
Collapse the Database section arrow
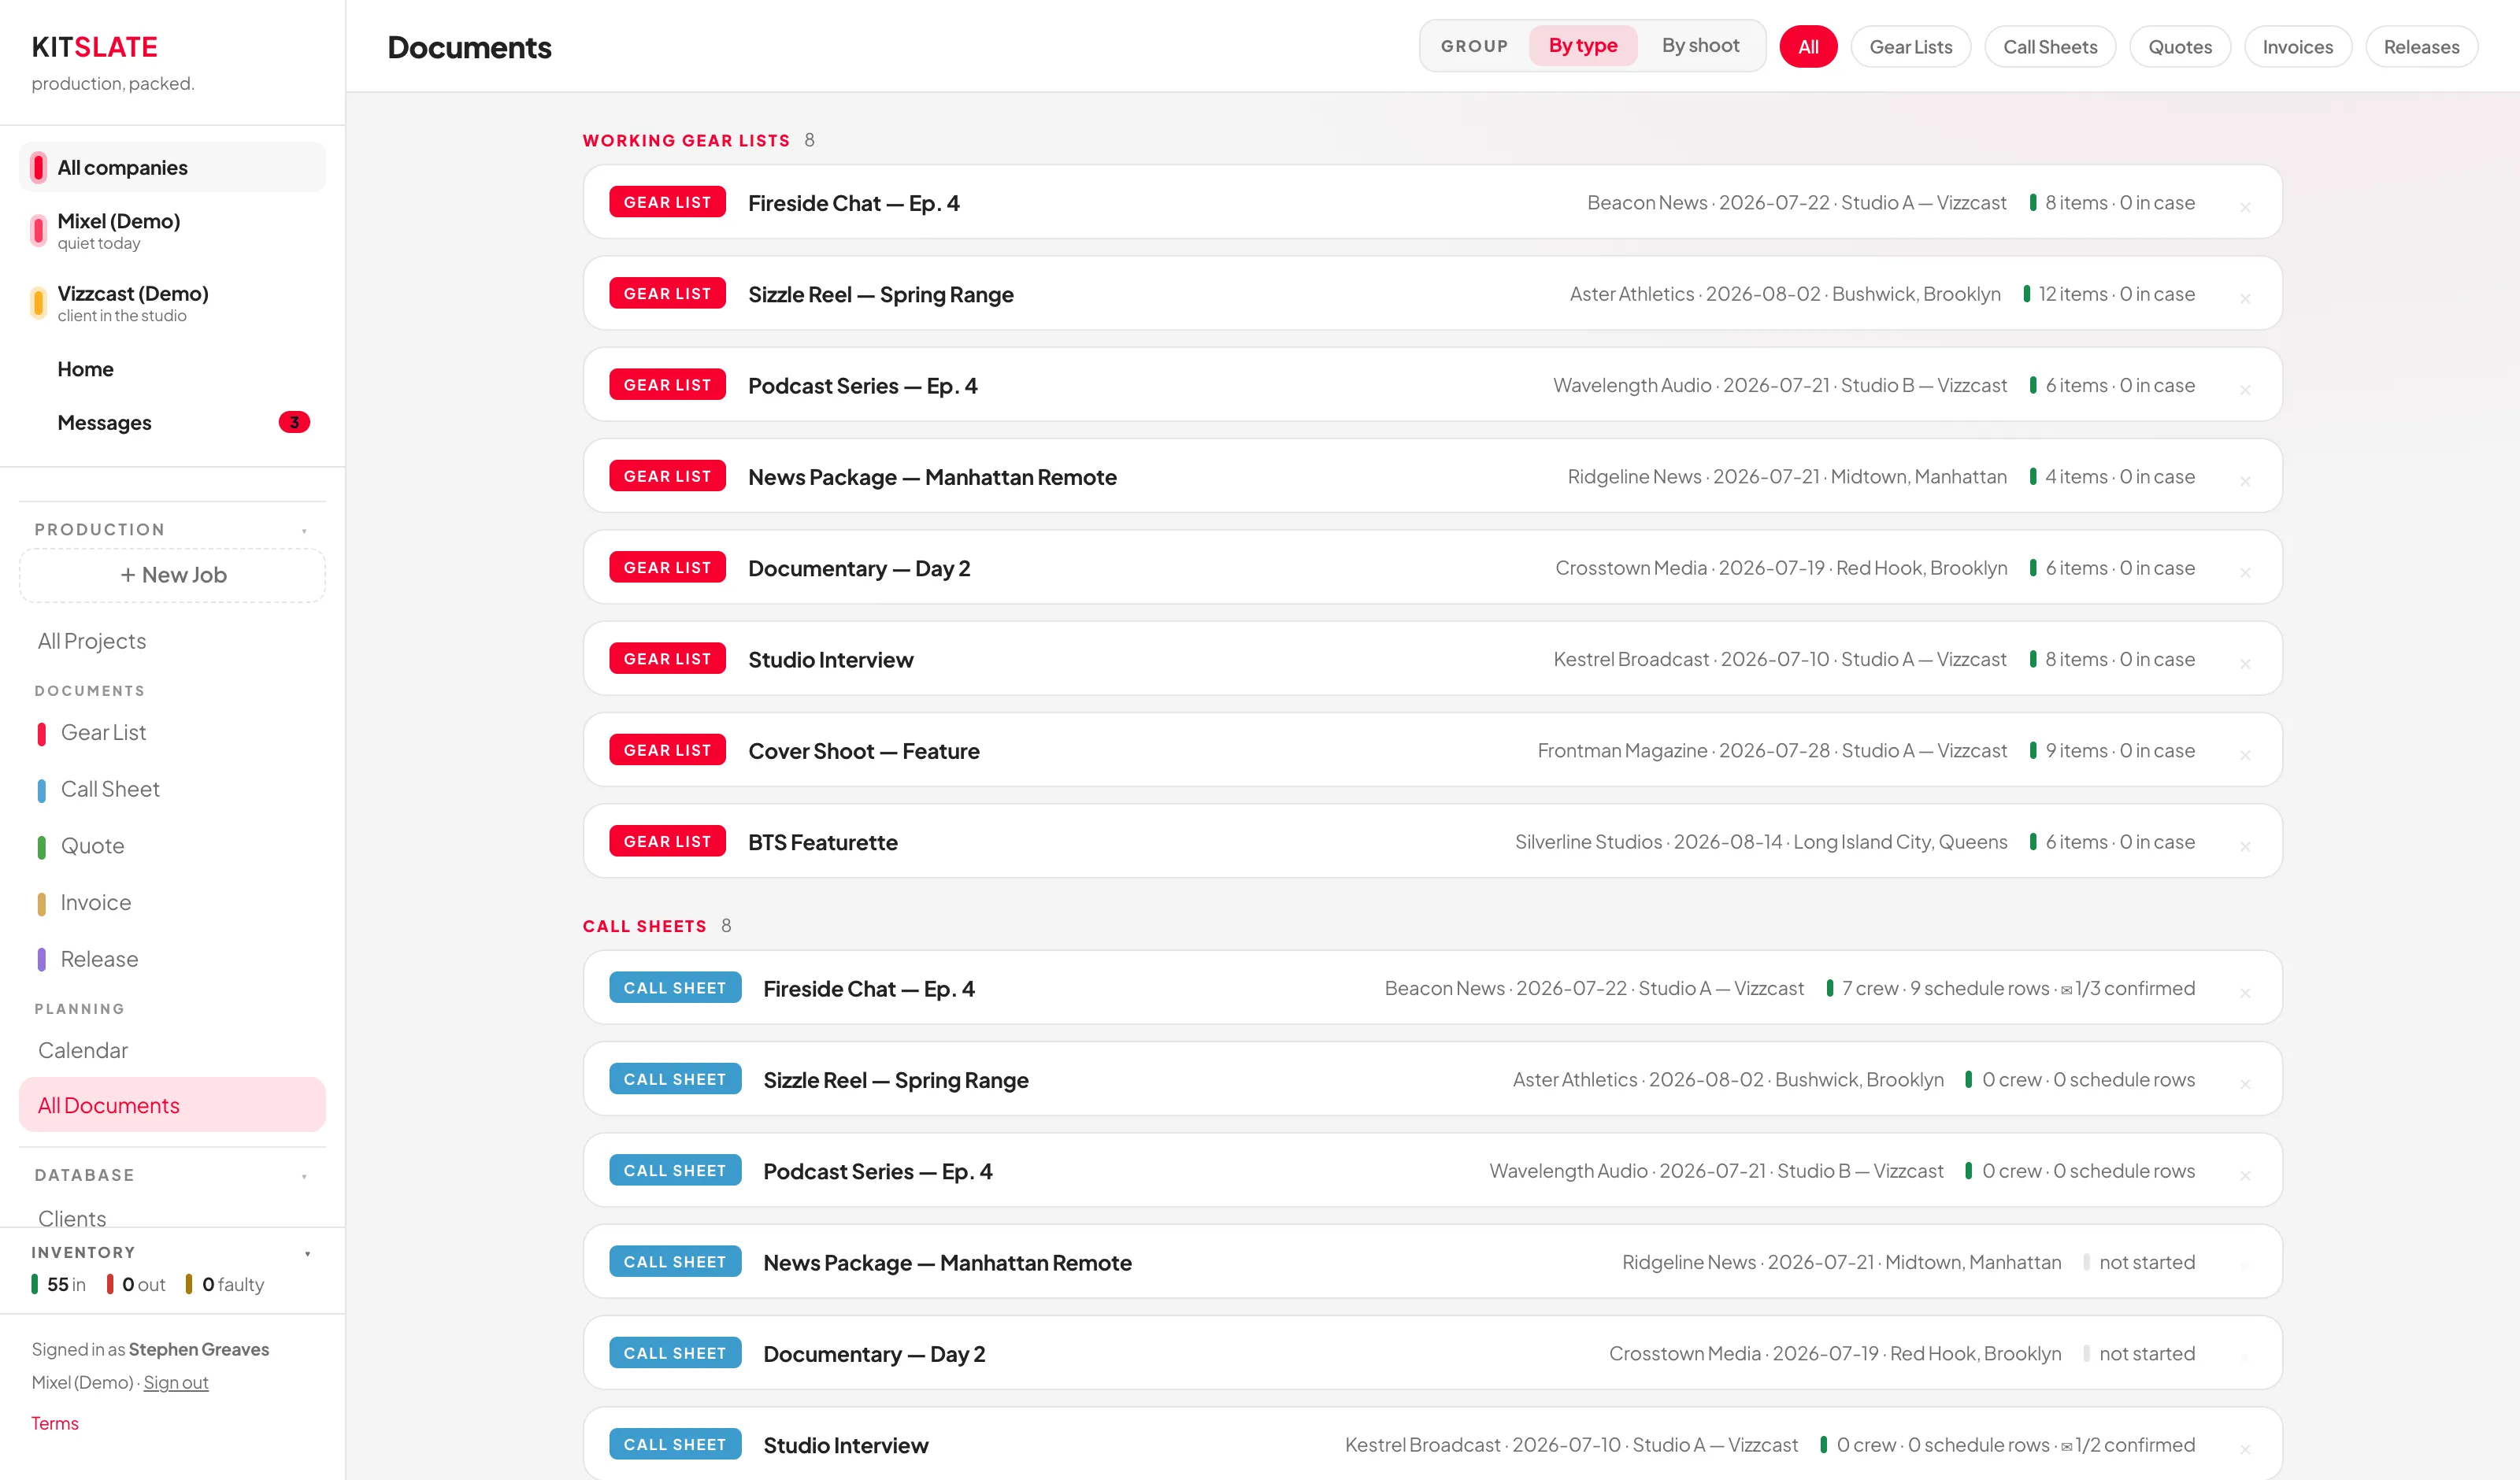pyautogui.click(x=304, y=1177)
